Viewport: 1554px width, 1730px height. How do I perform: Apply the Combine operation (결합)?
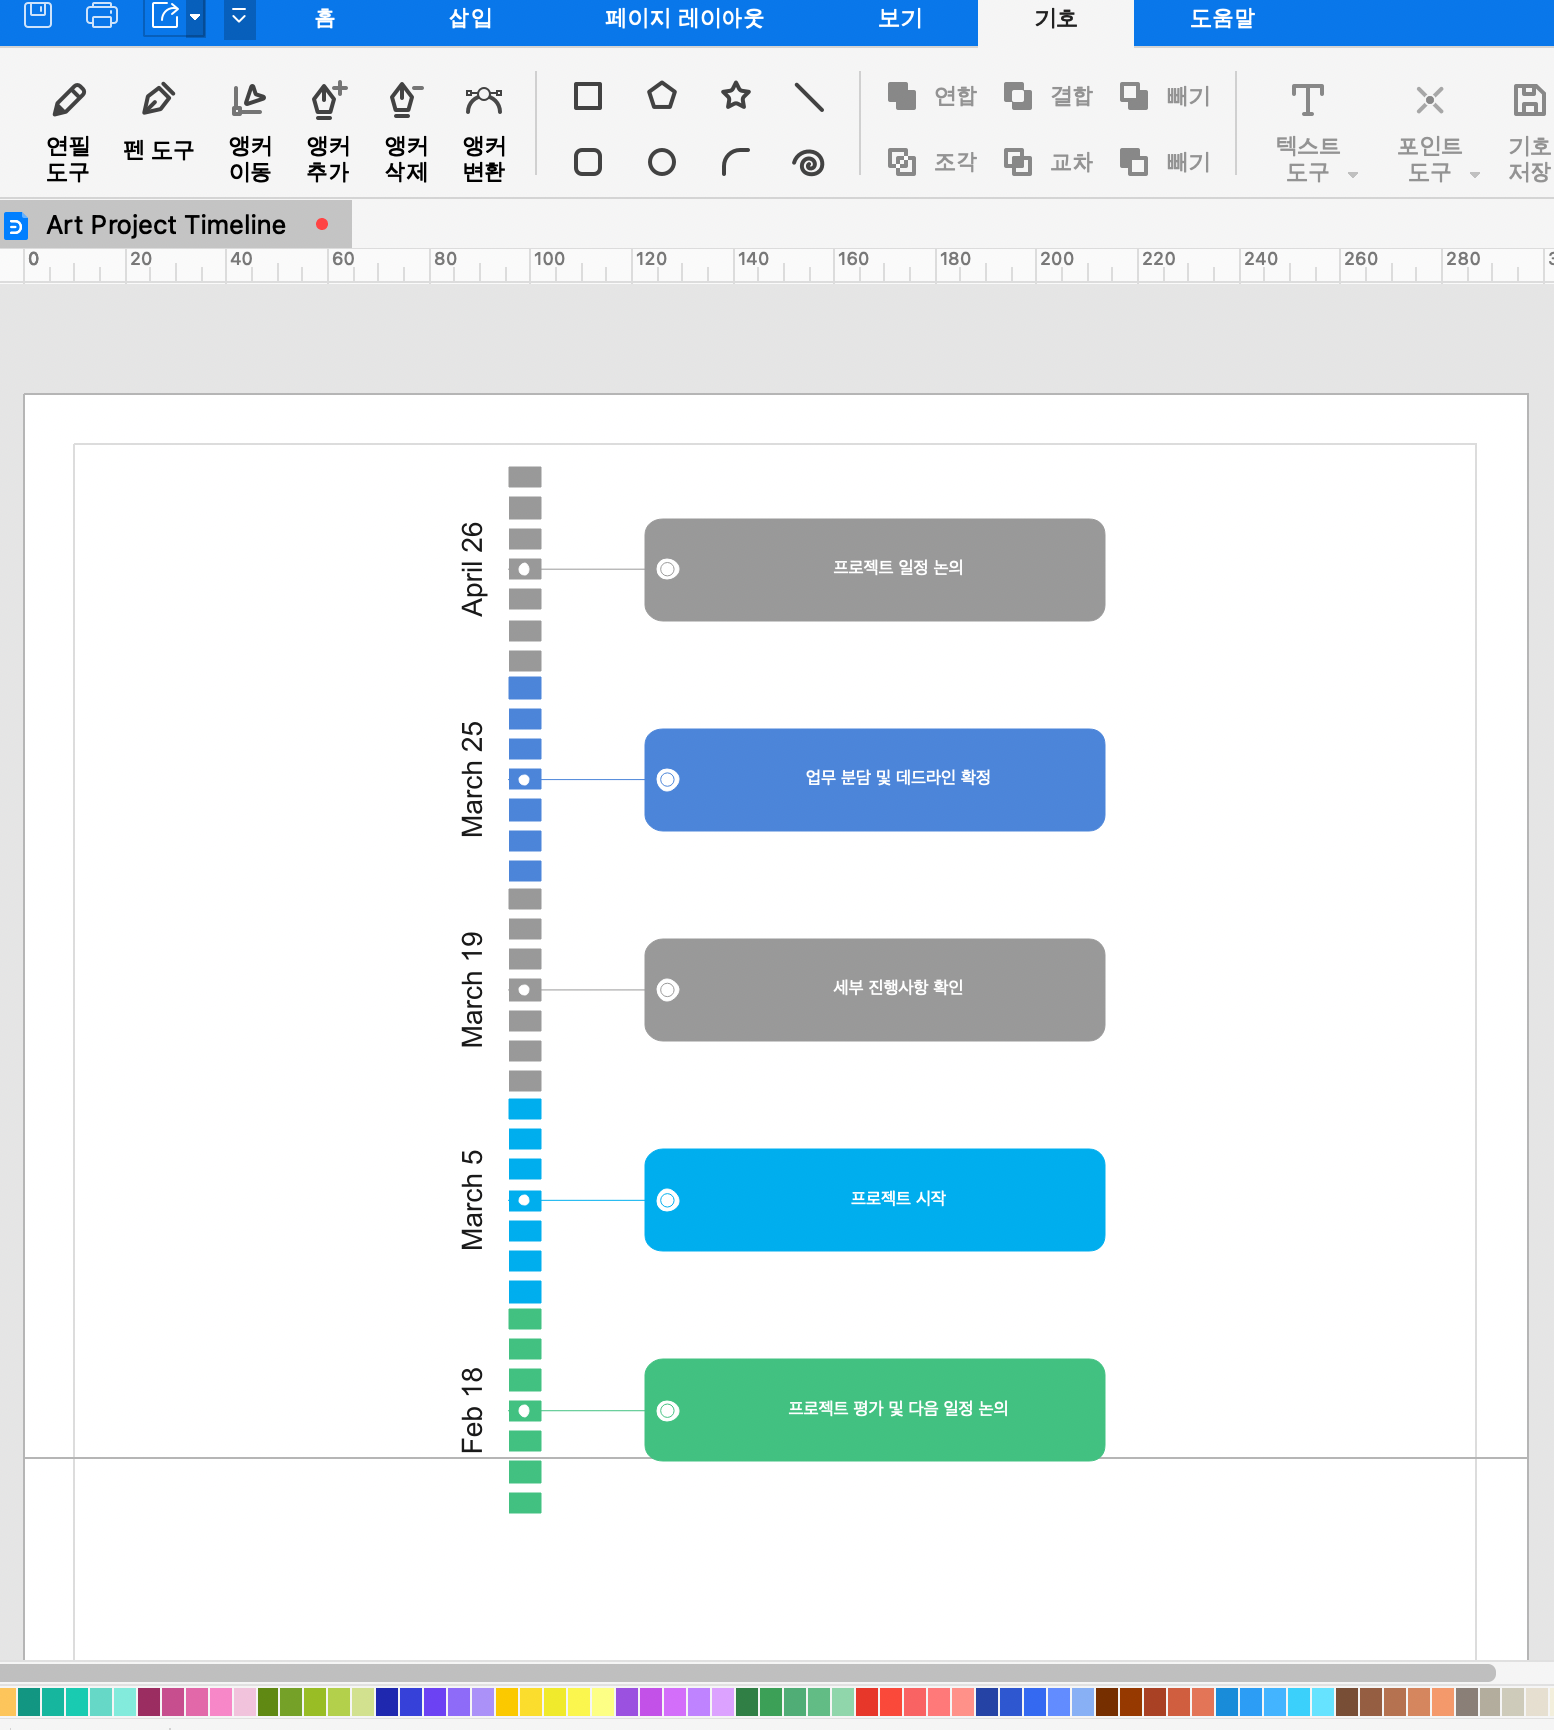pos(1048,96)
